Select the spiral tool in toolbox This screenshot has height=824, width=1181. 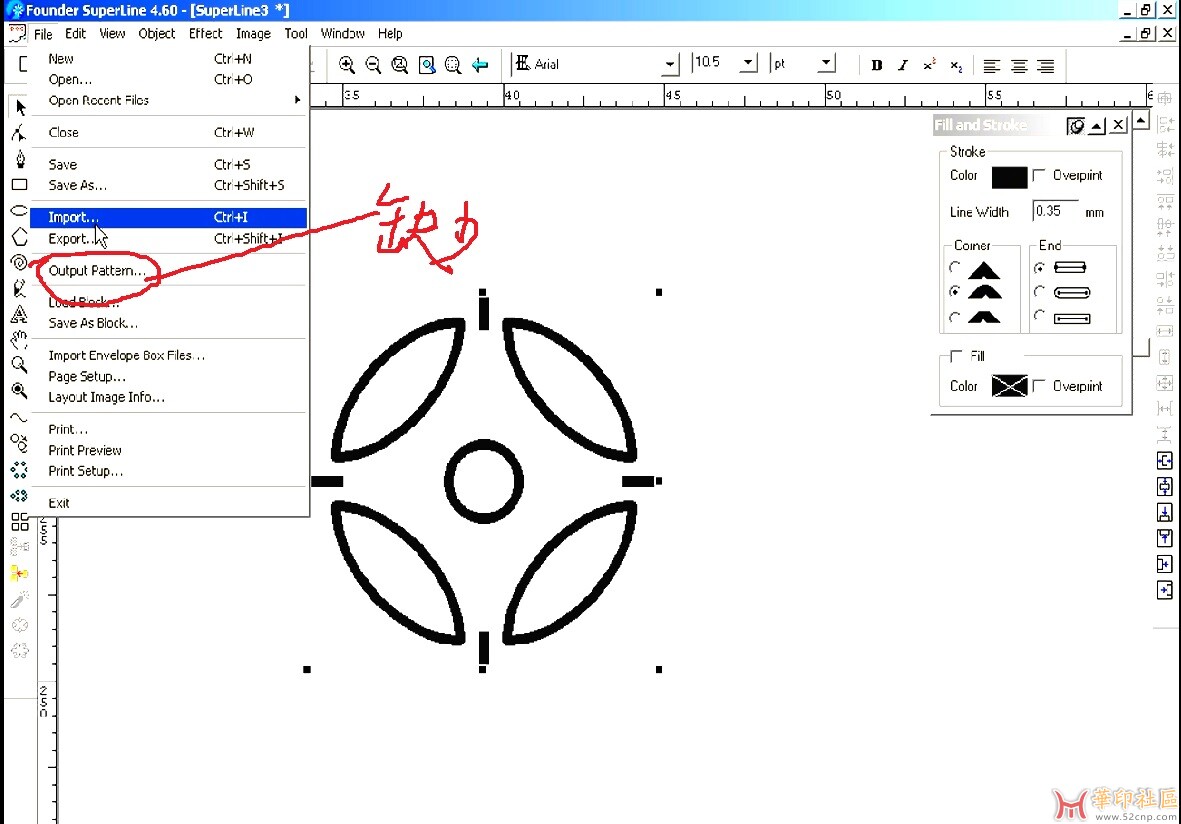[x=19, y=263]
